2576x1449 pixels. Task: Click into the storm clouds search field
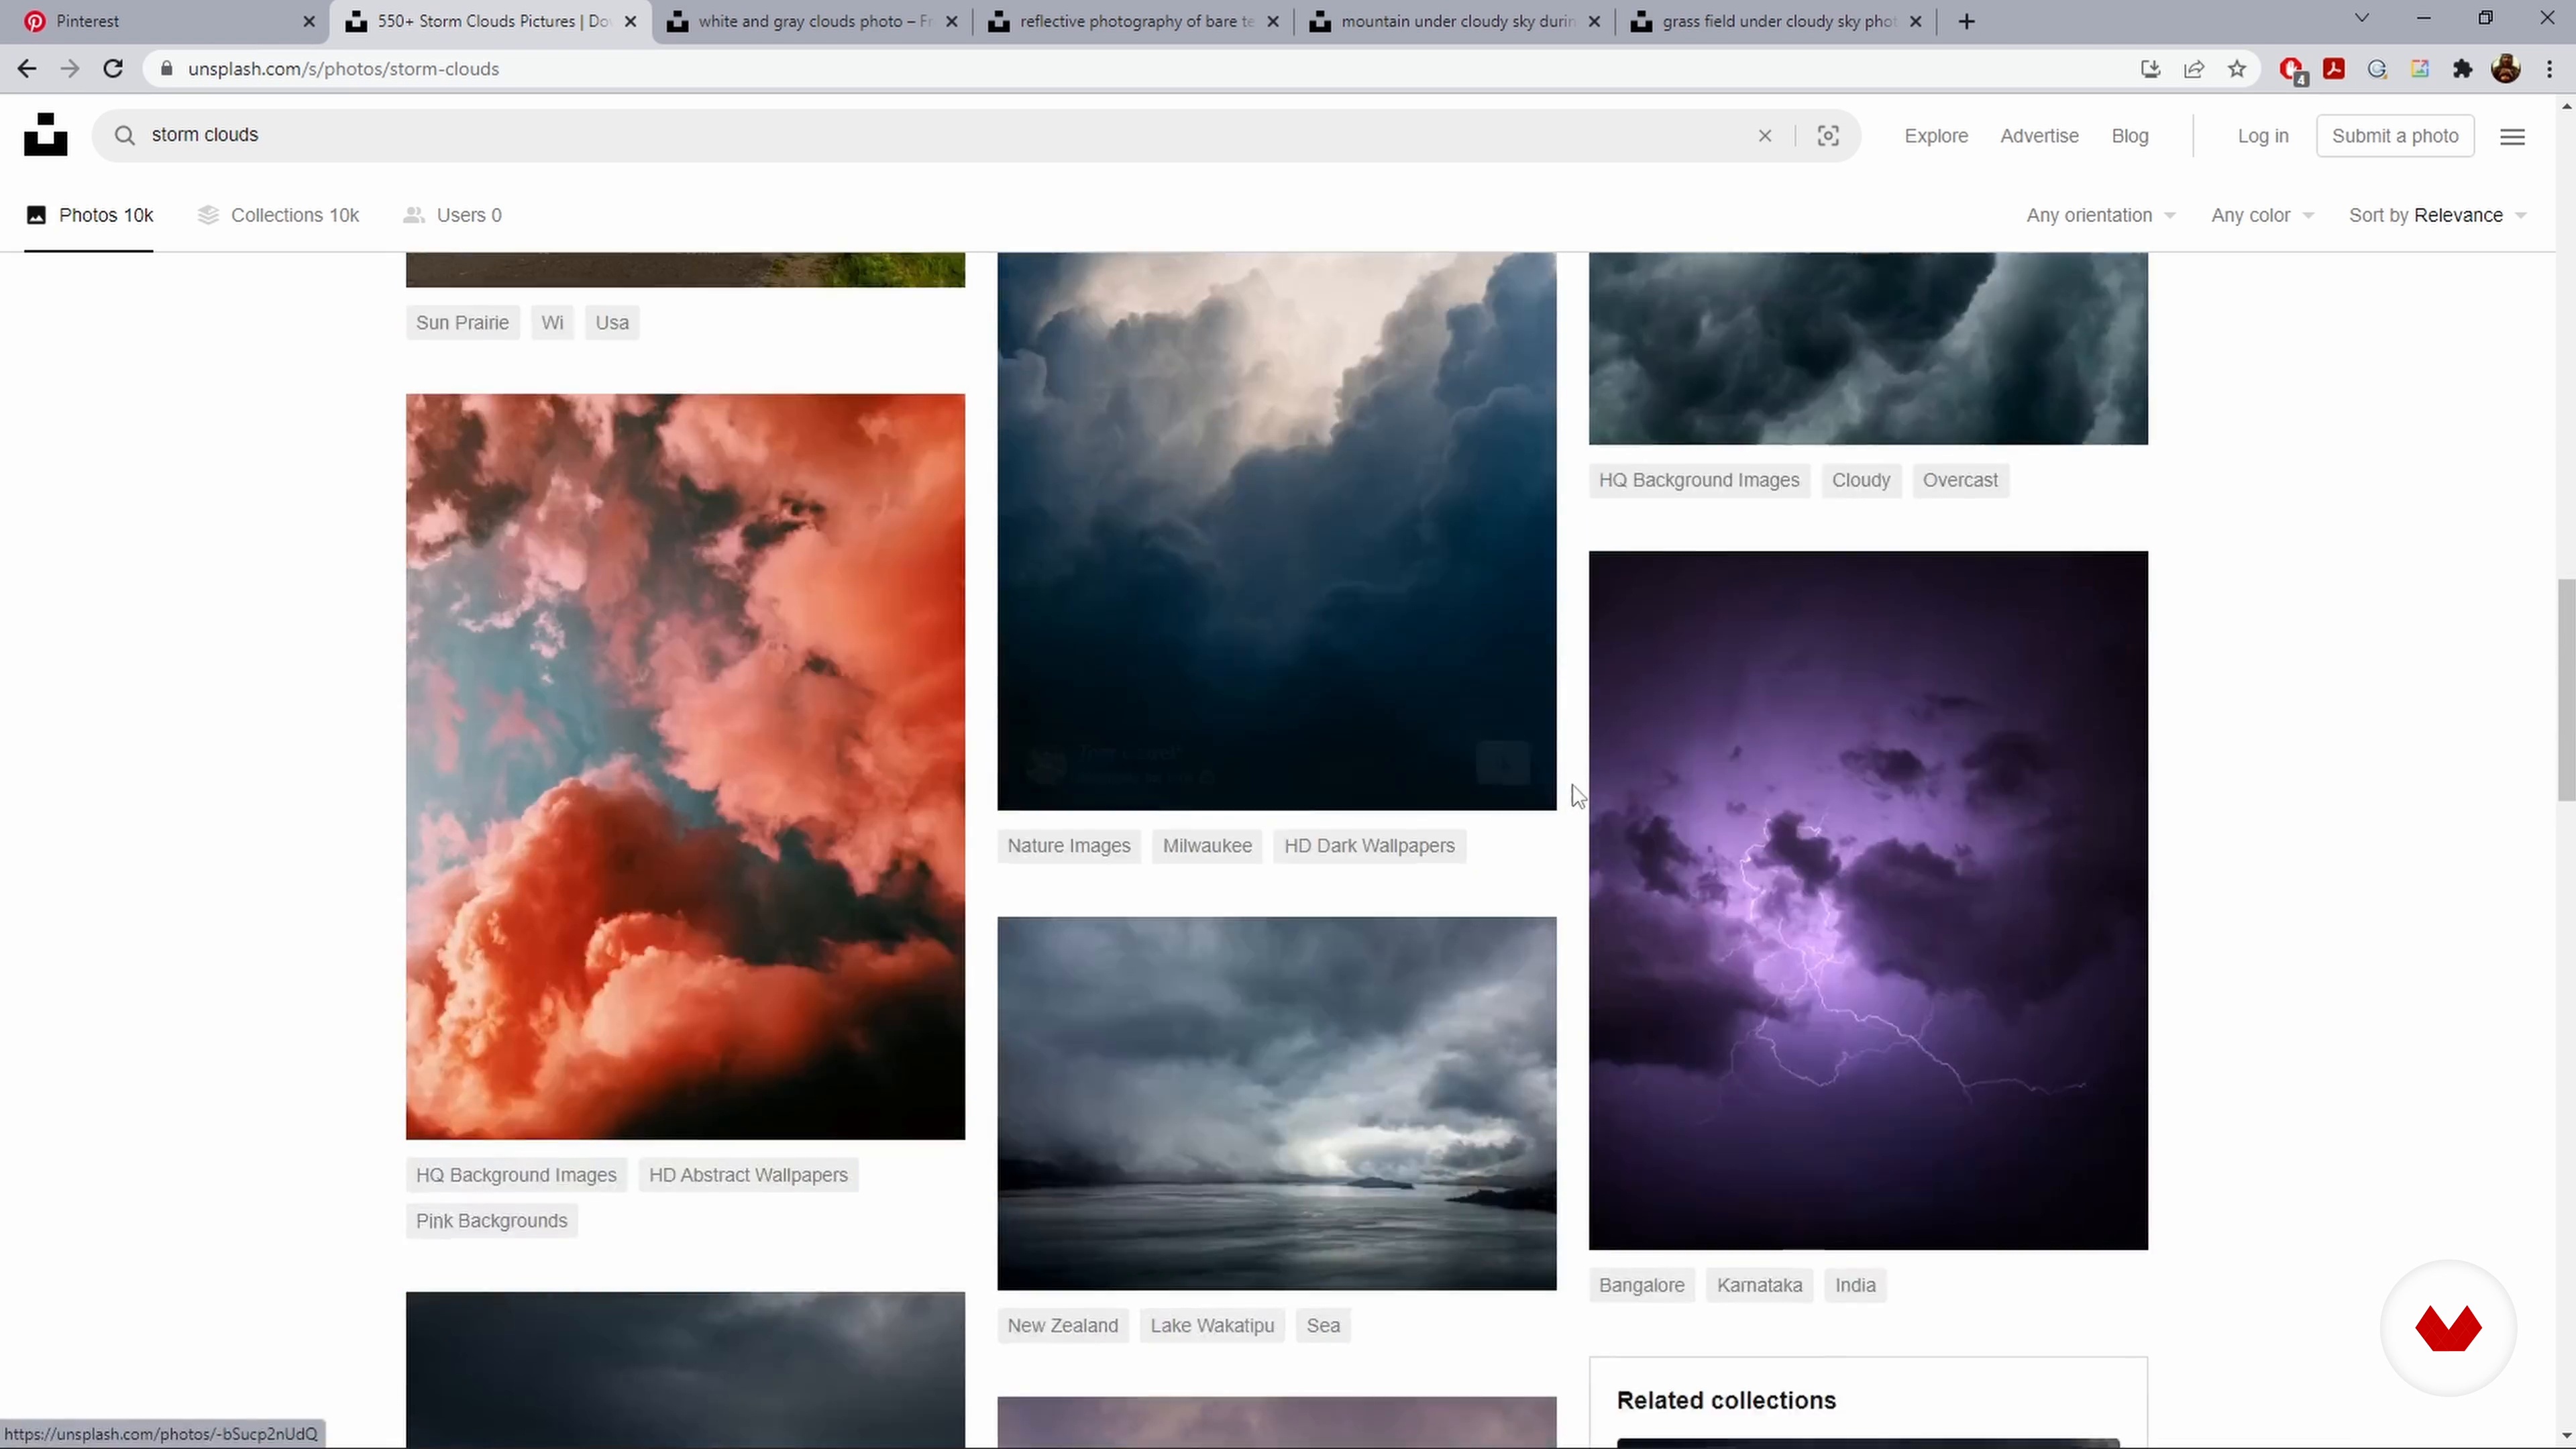coord(900,135)
